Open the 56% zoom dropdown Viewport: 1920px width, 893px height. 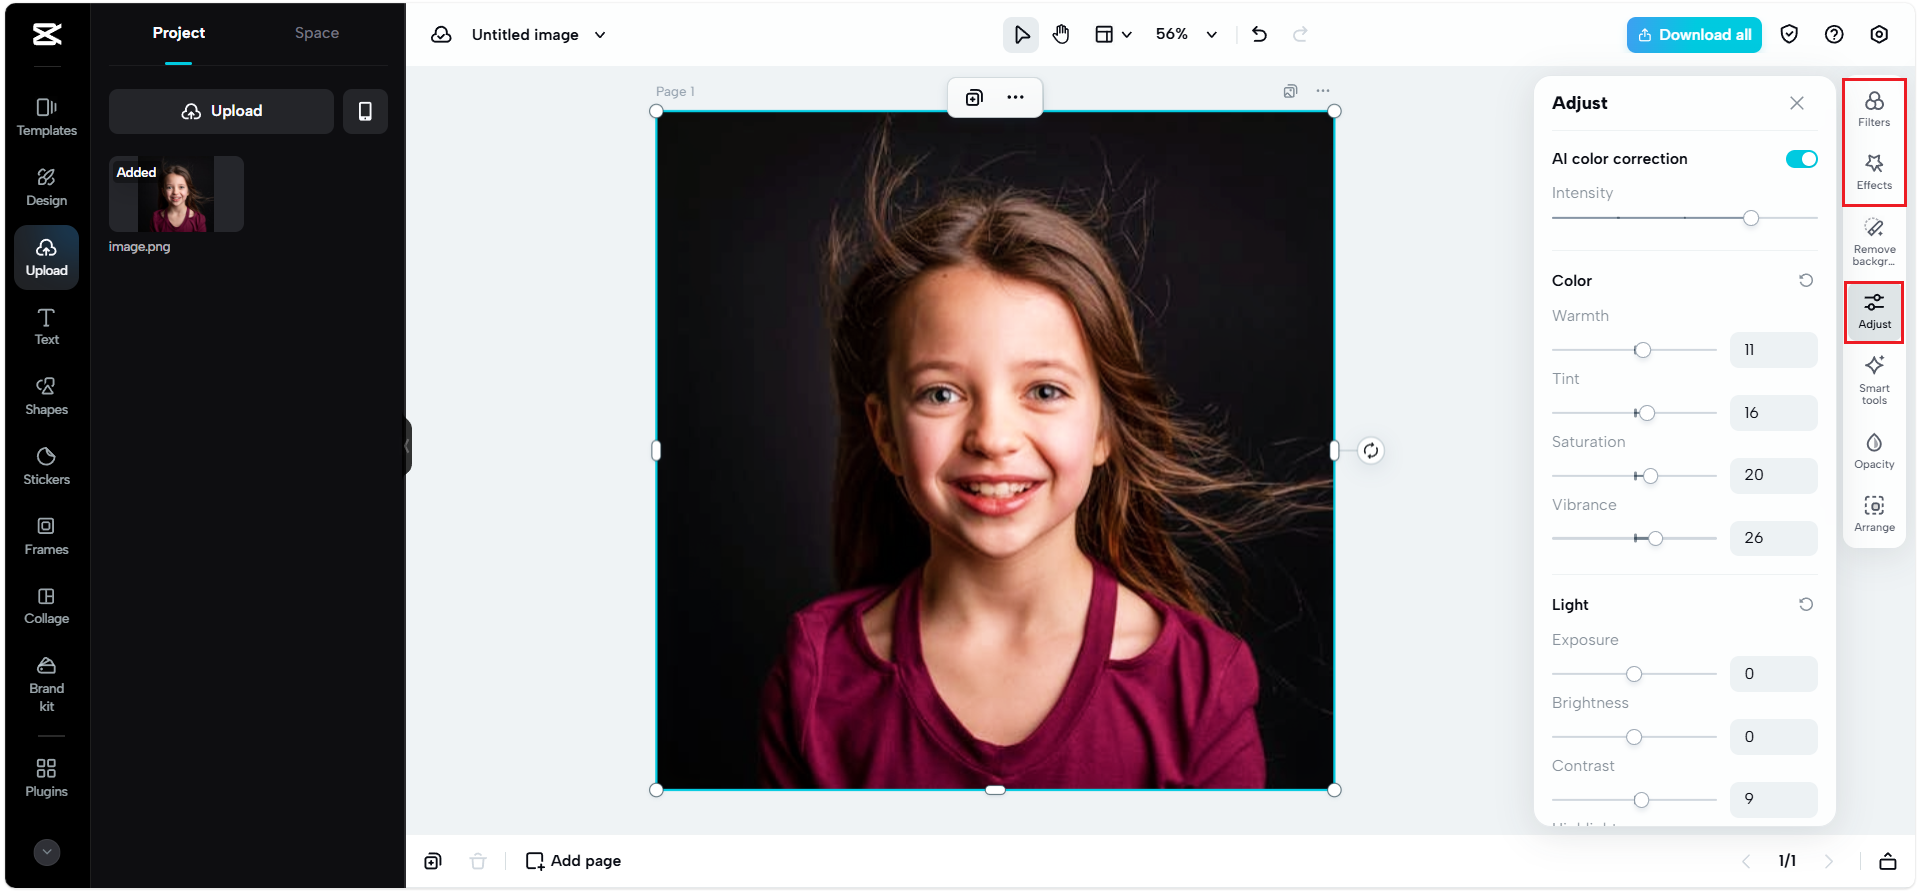coord(1186,35)
